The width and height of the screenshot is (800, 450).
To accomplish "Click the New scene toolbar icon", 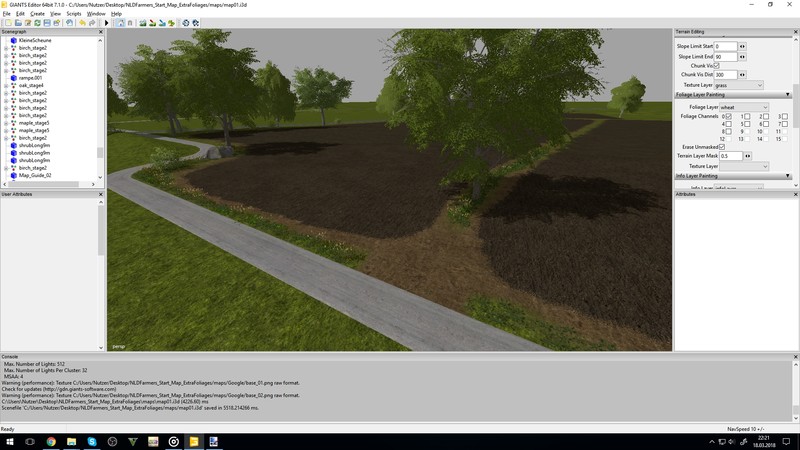I will [x=8, y=23].
